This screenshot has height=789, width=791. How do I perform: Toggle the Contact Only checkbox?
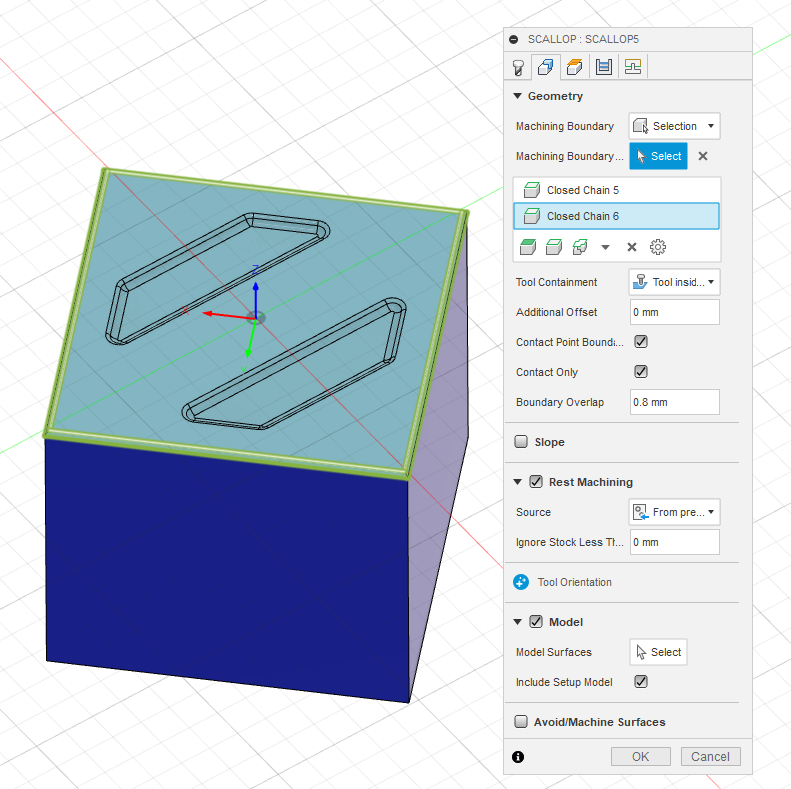coord(641,372)
